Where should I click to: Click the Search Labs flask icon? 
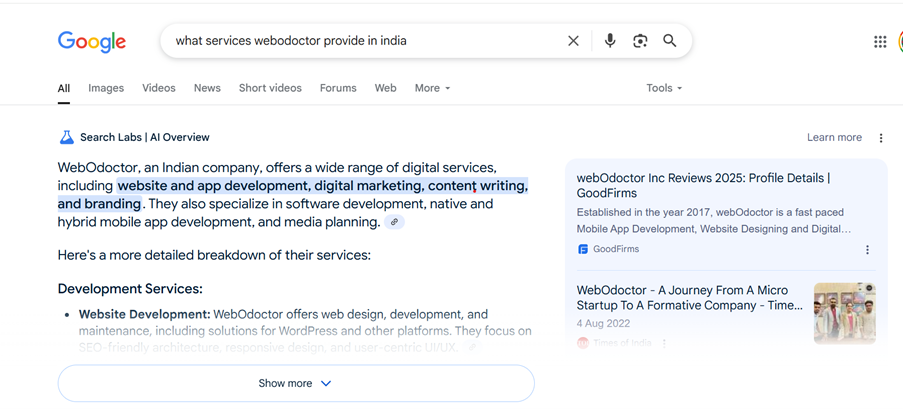coord(67,137)
